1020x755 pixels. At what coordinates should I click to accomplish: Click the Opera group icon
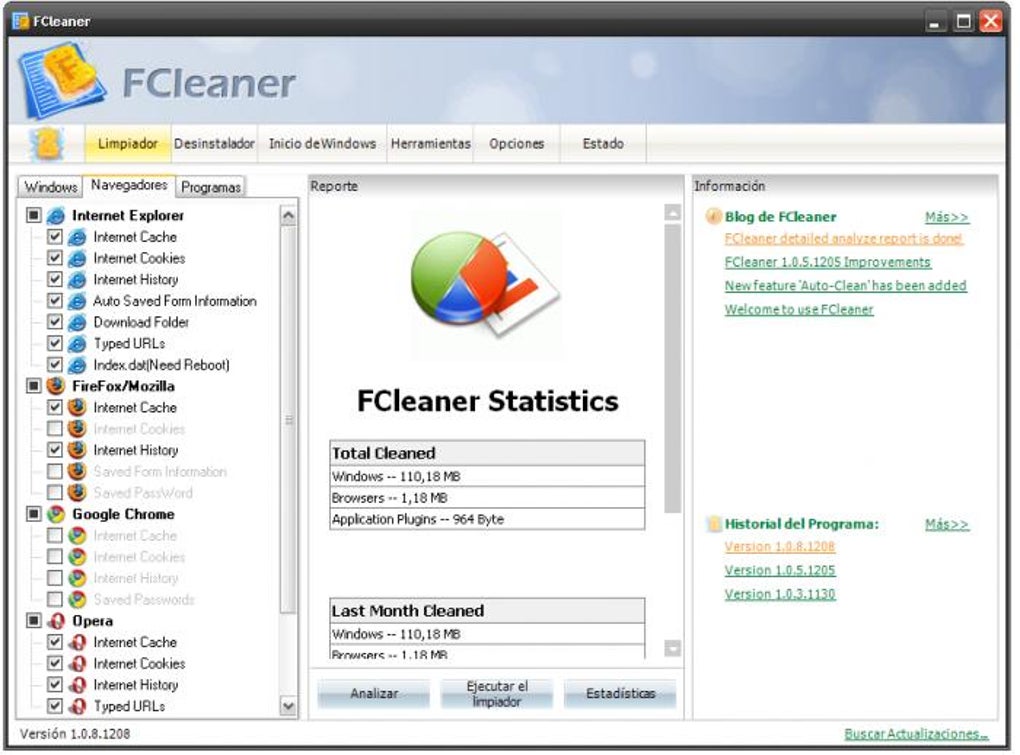(57, 620)
